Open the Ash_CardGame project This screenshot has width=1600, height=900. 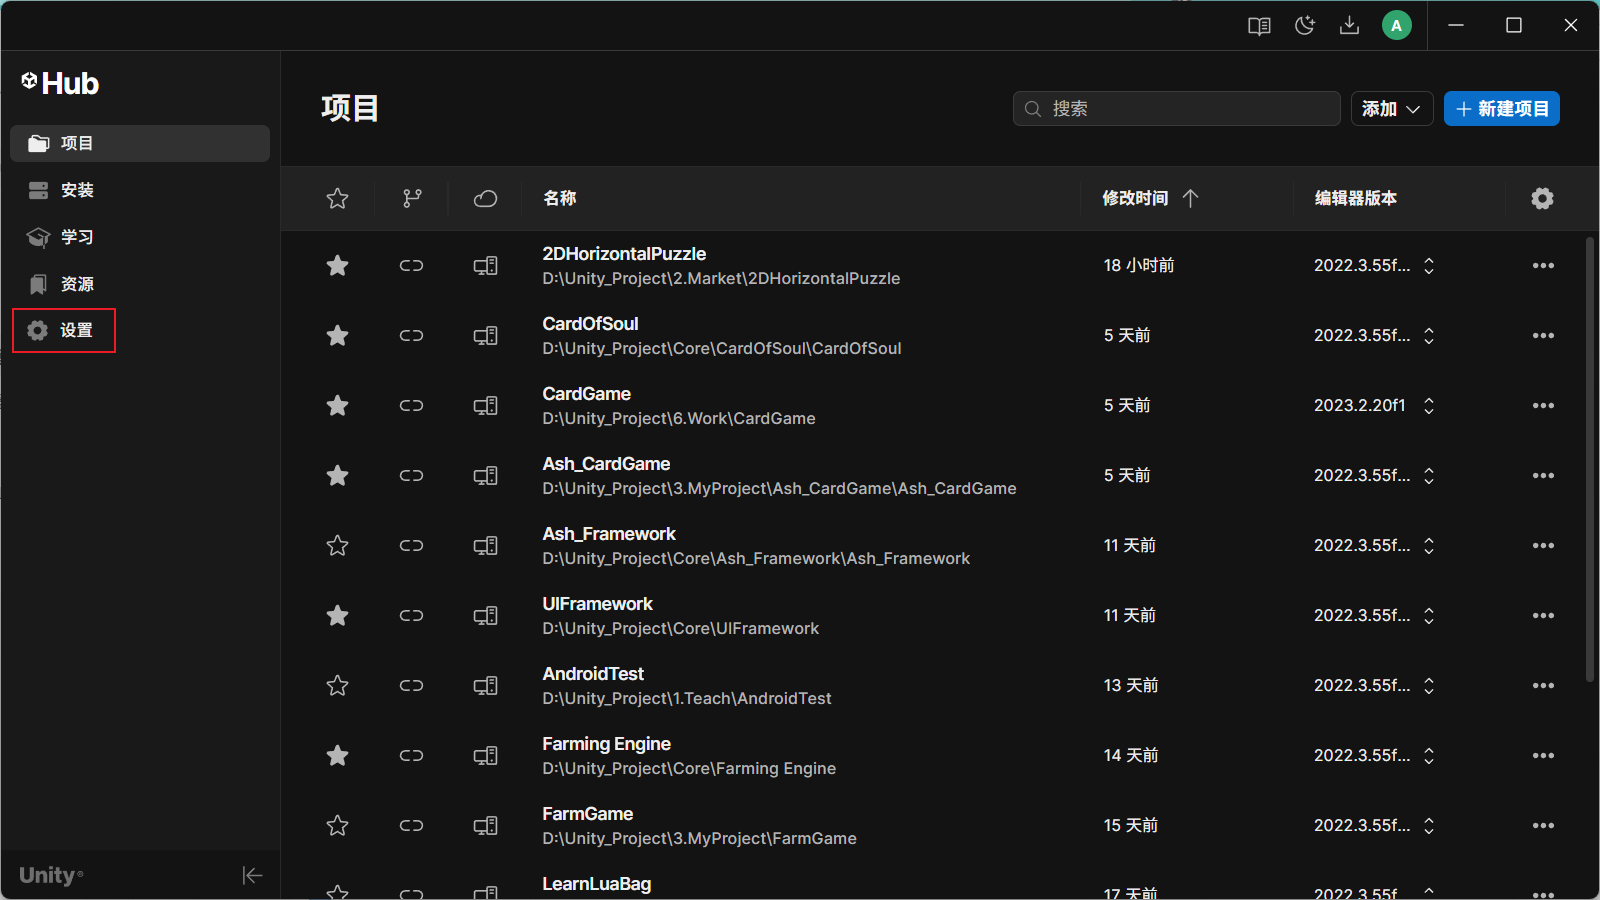pyautogui.click(x=606, y=464)
